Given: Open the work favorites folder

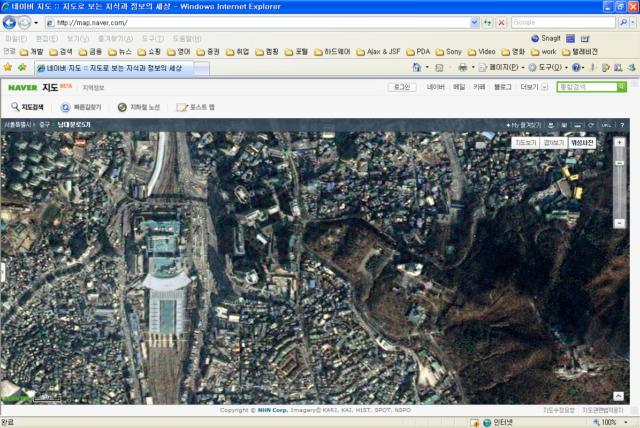Looking at the screenshot, I should click(544, 52).
